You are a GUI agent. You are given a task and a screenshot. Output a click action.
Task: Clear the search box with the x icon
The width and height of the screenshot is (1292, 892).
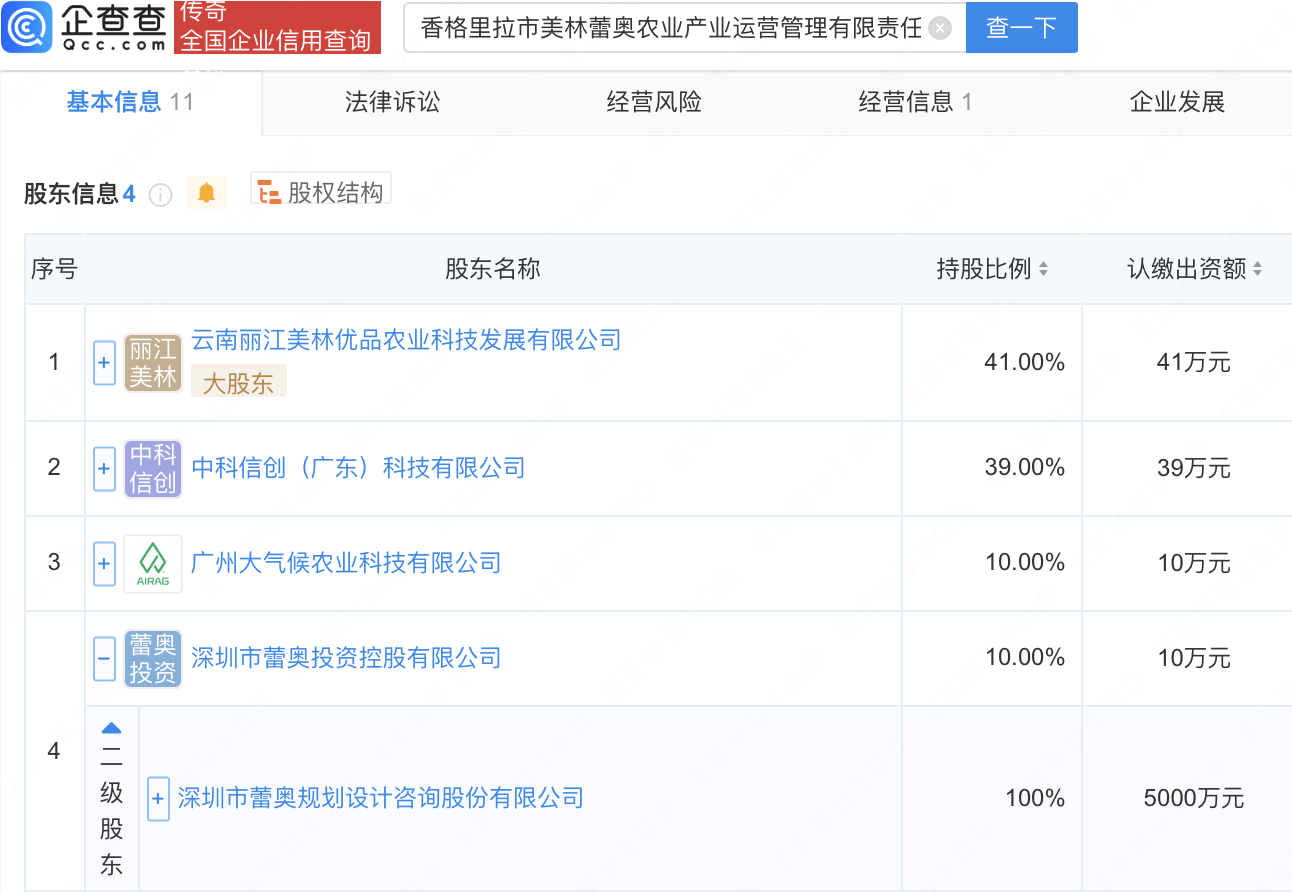point(939,28)
